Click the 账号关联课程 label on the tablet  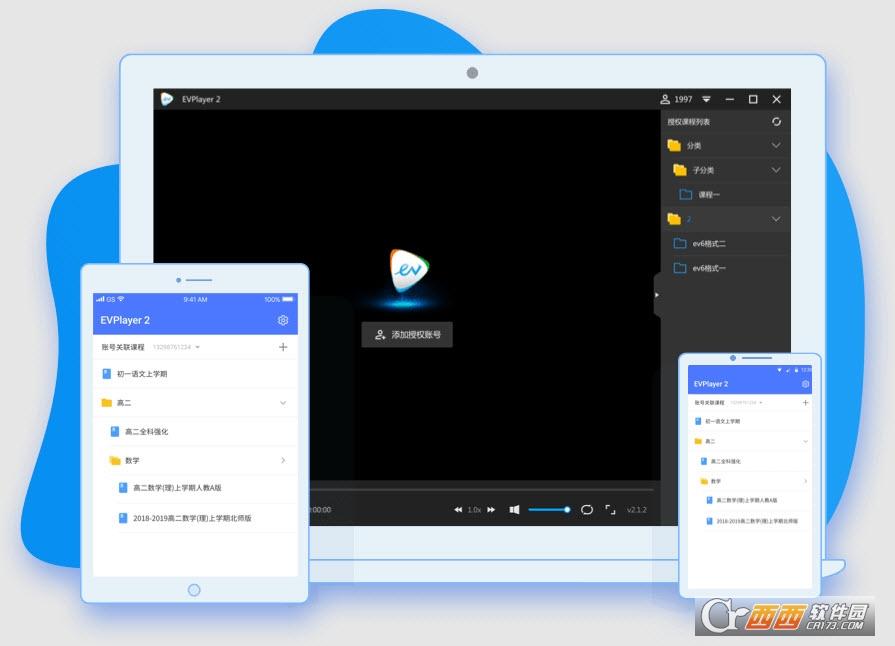123,347
